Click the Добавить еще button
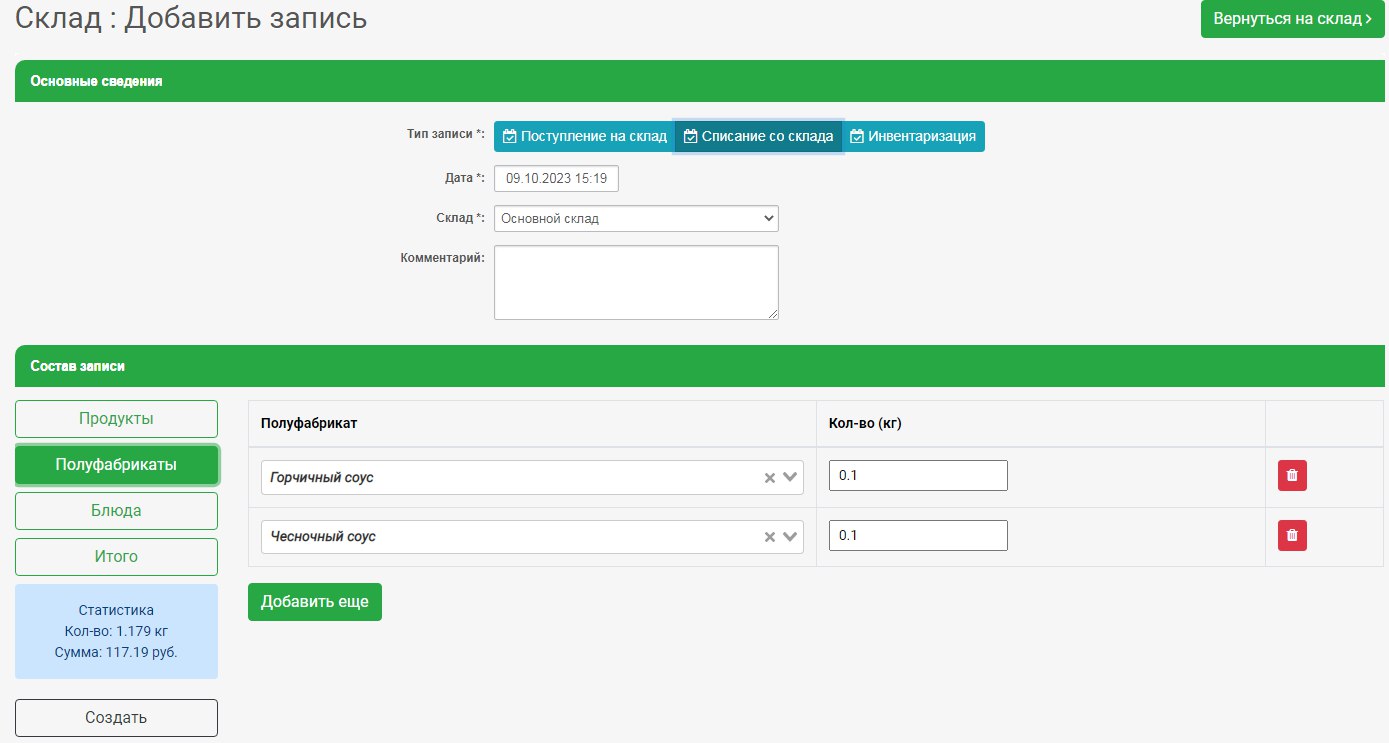This screenshot has height=743, width=1389. [314, 602]
